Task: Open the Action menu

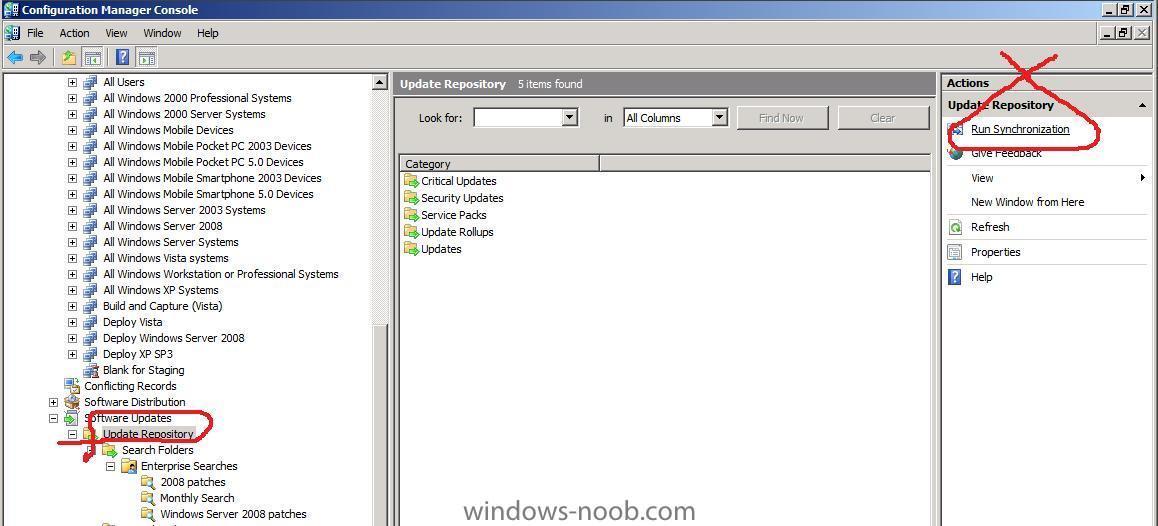Action: coord(75,33)
